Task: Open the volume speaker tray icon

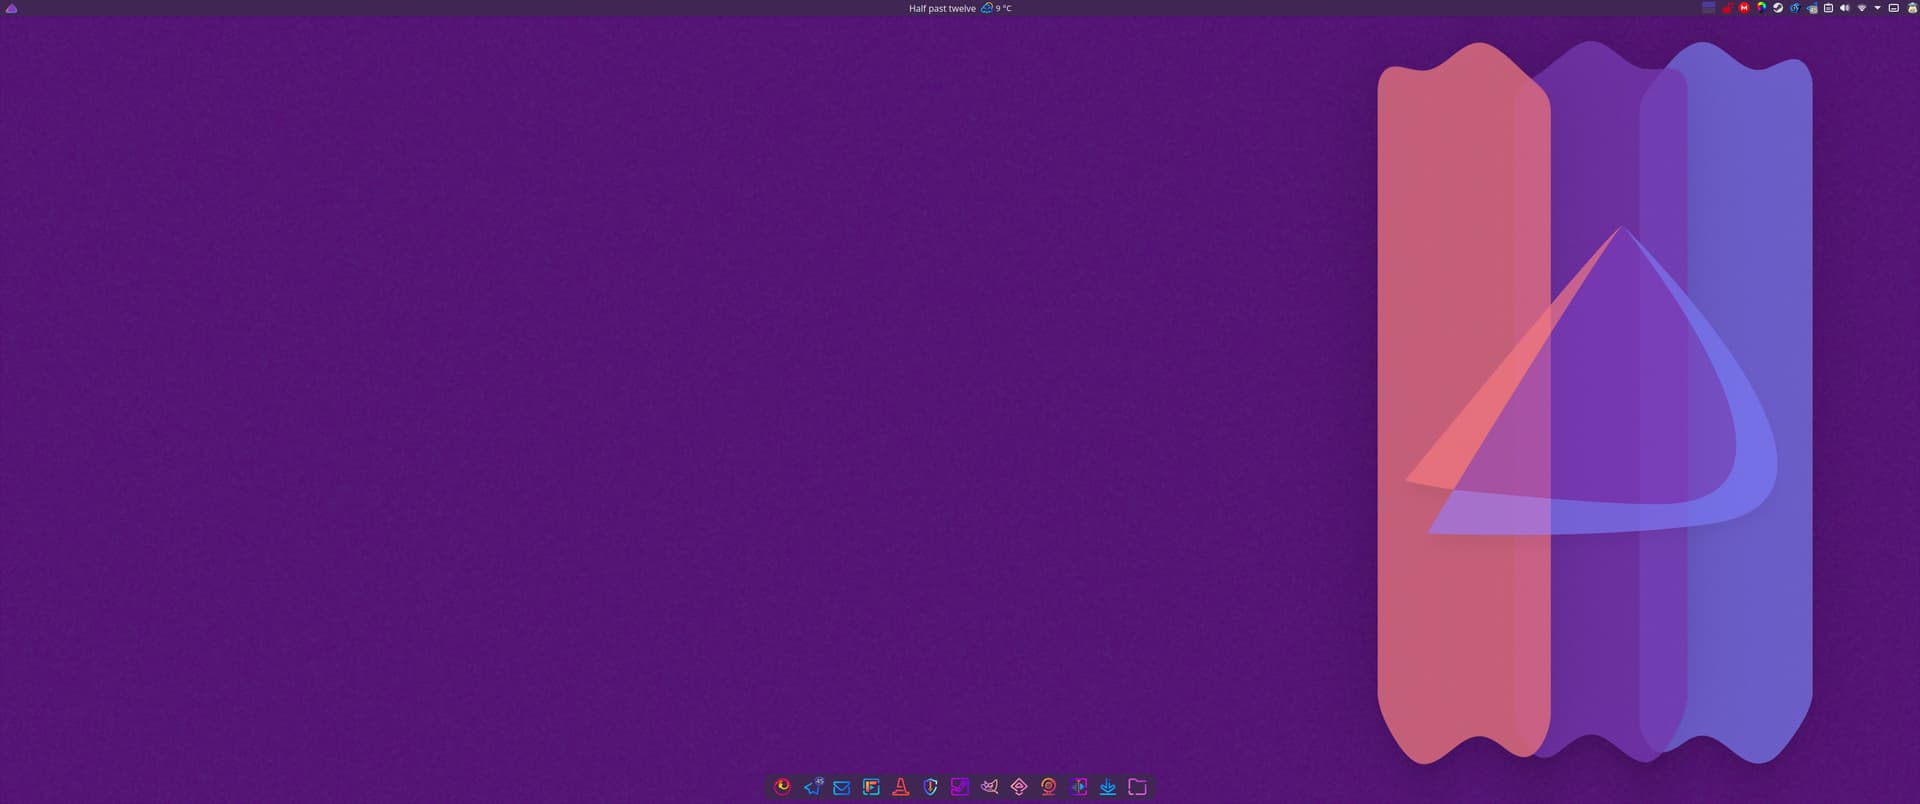Action: [1845, 8]
